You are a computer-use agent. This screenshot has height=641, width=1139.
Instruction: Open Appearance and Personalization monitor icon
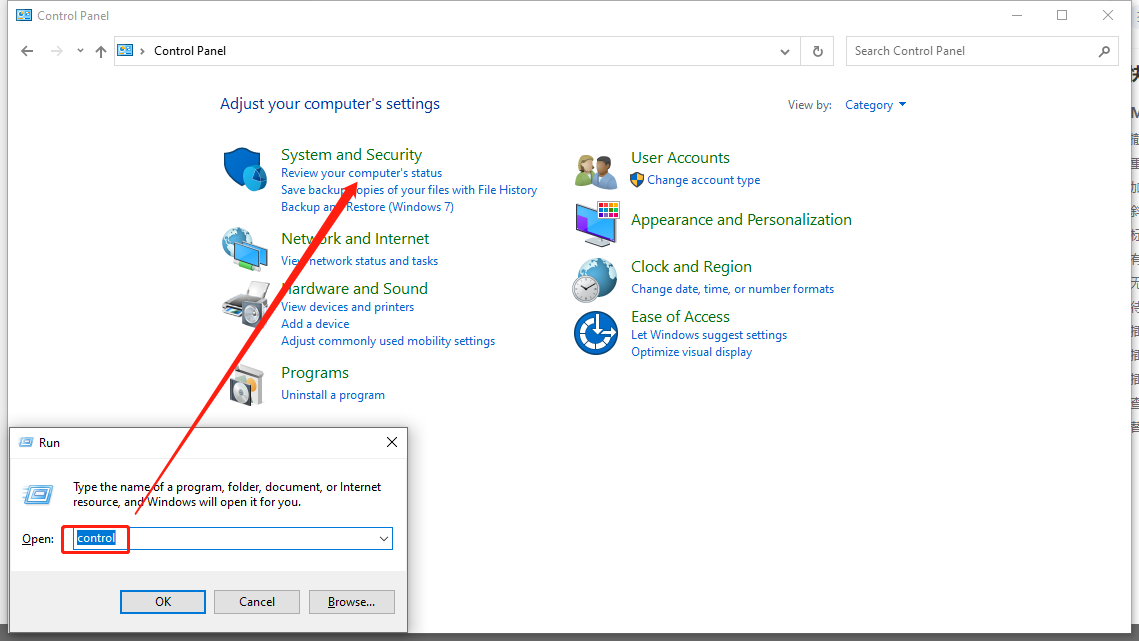coord(595,224)
